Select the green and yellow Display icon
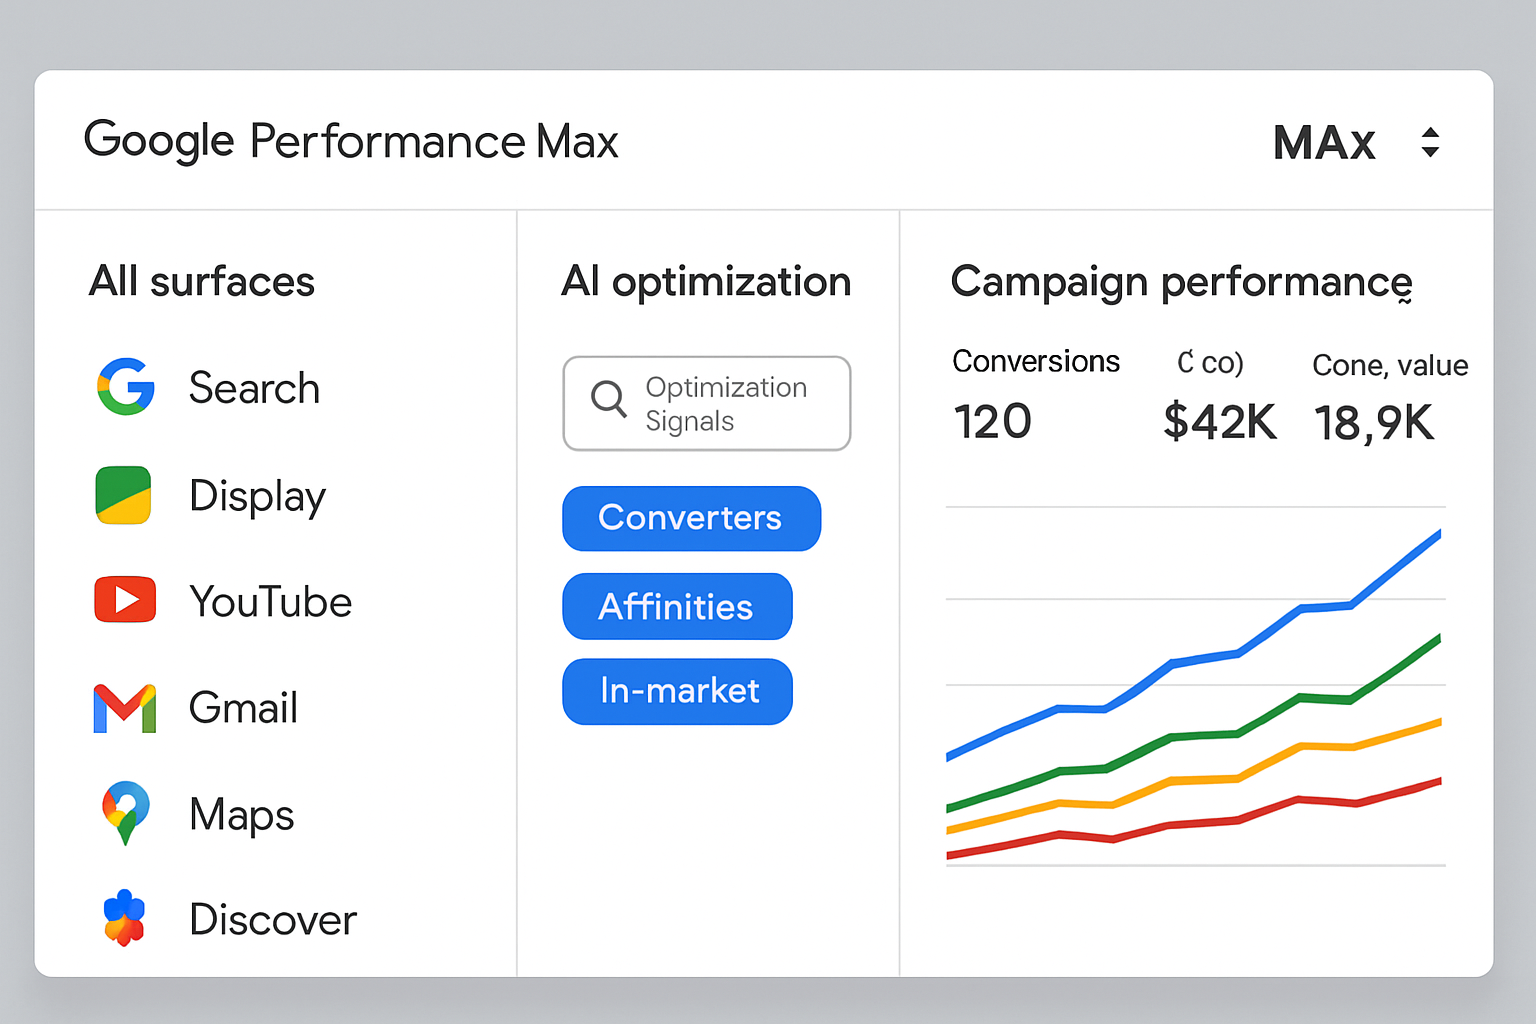Viewport: 1536px width, 1024px height. coord(123,495)
